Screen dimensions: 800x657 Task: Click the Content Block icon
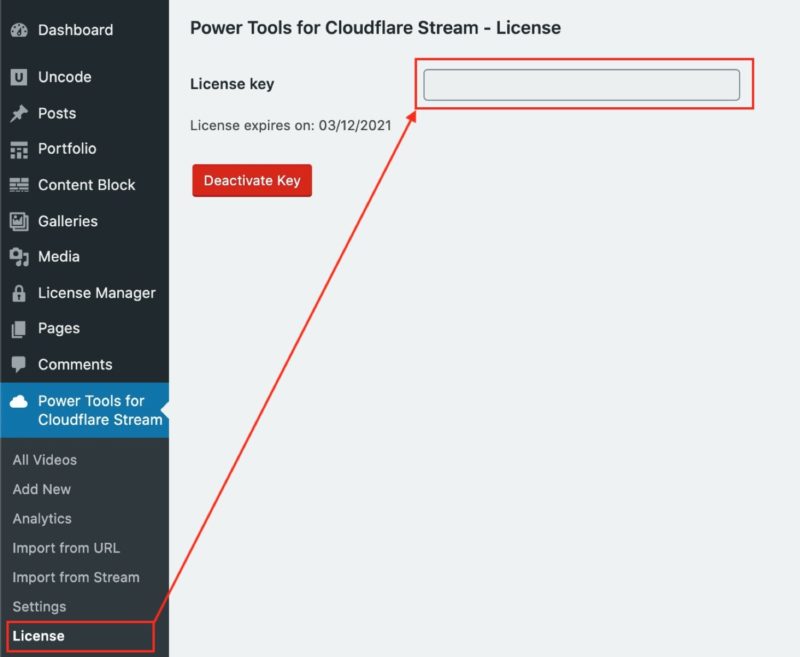[x=19, y=185]
